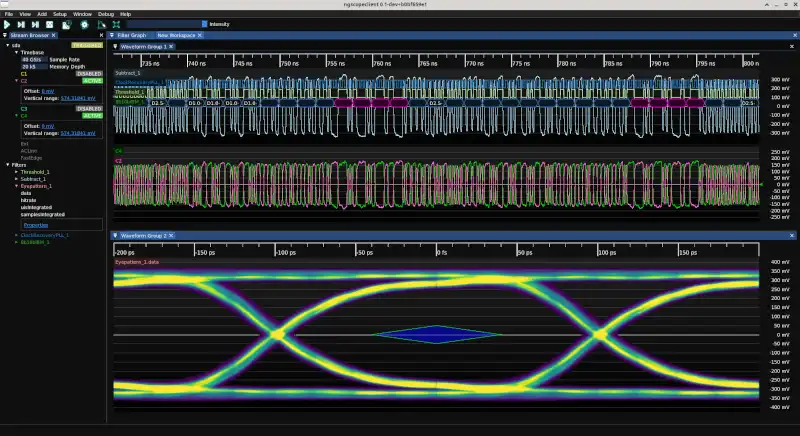Switch to the Filter Graph tab
This screenshot has height=436, width=800.
pos(132,35)
